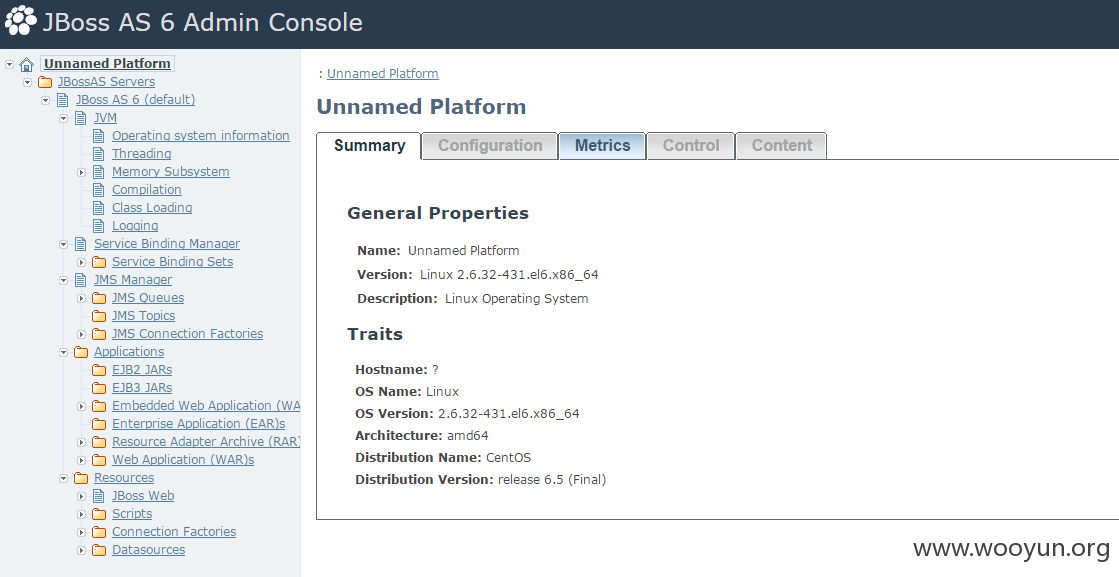Click the Service Binding Sets folder icon
The height and width of the screenshot is (577, 1119).
pos(99,262)
